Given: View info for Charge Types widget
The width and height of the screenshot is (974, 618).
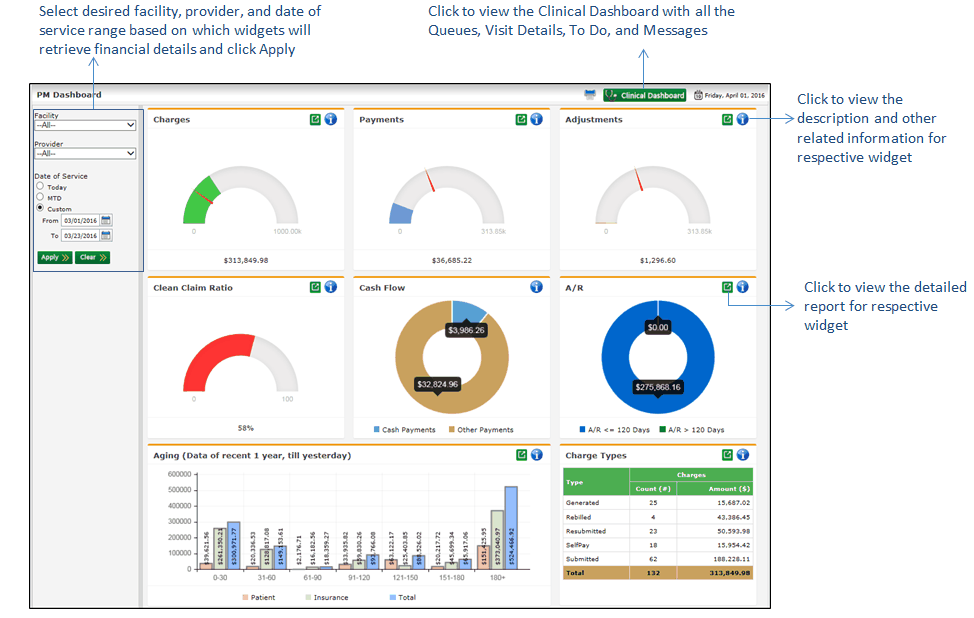Looking at the screenshot, I should [742, 455].
